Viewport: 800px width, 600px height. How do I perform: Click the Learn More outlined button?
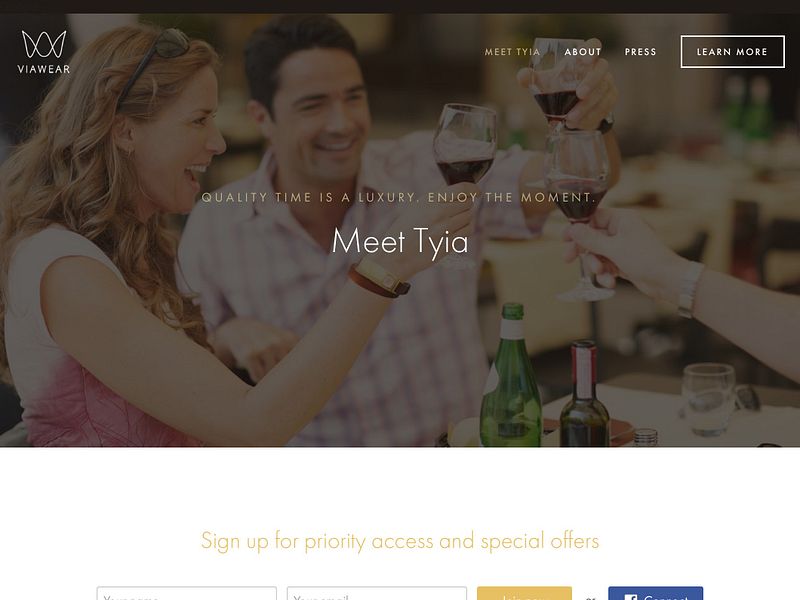click(732, 52)
